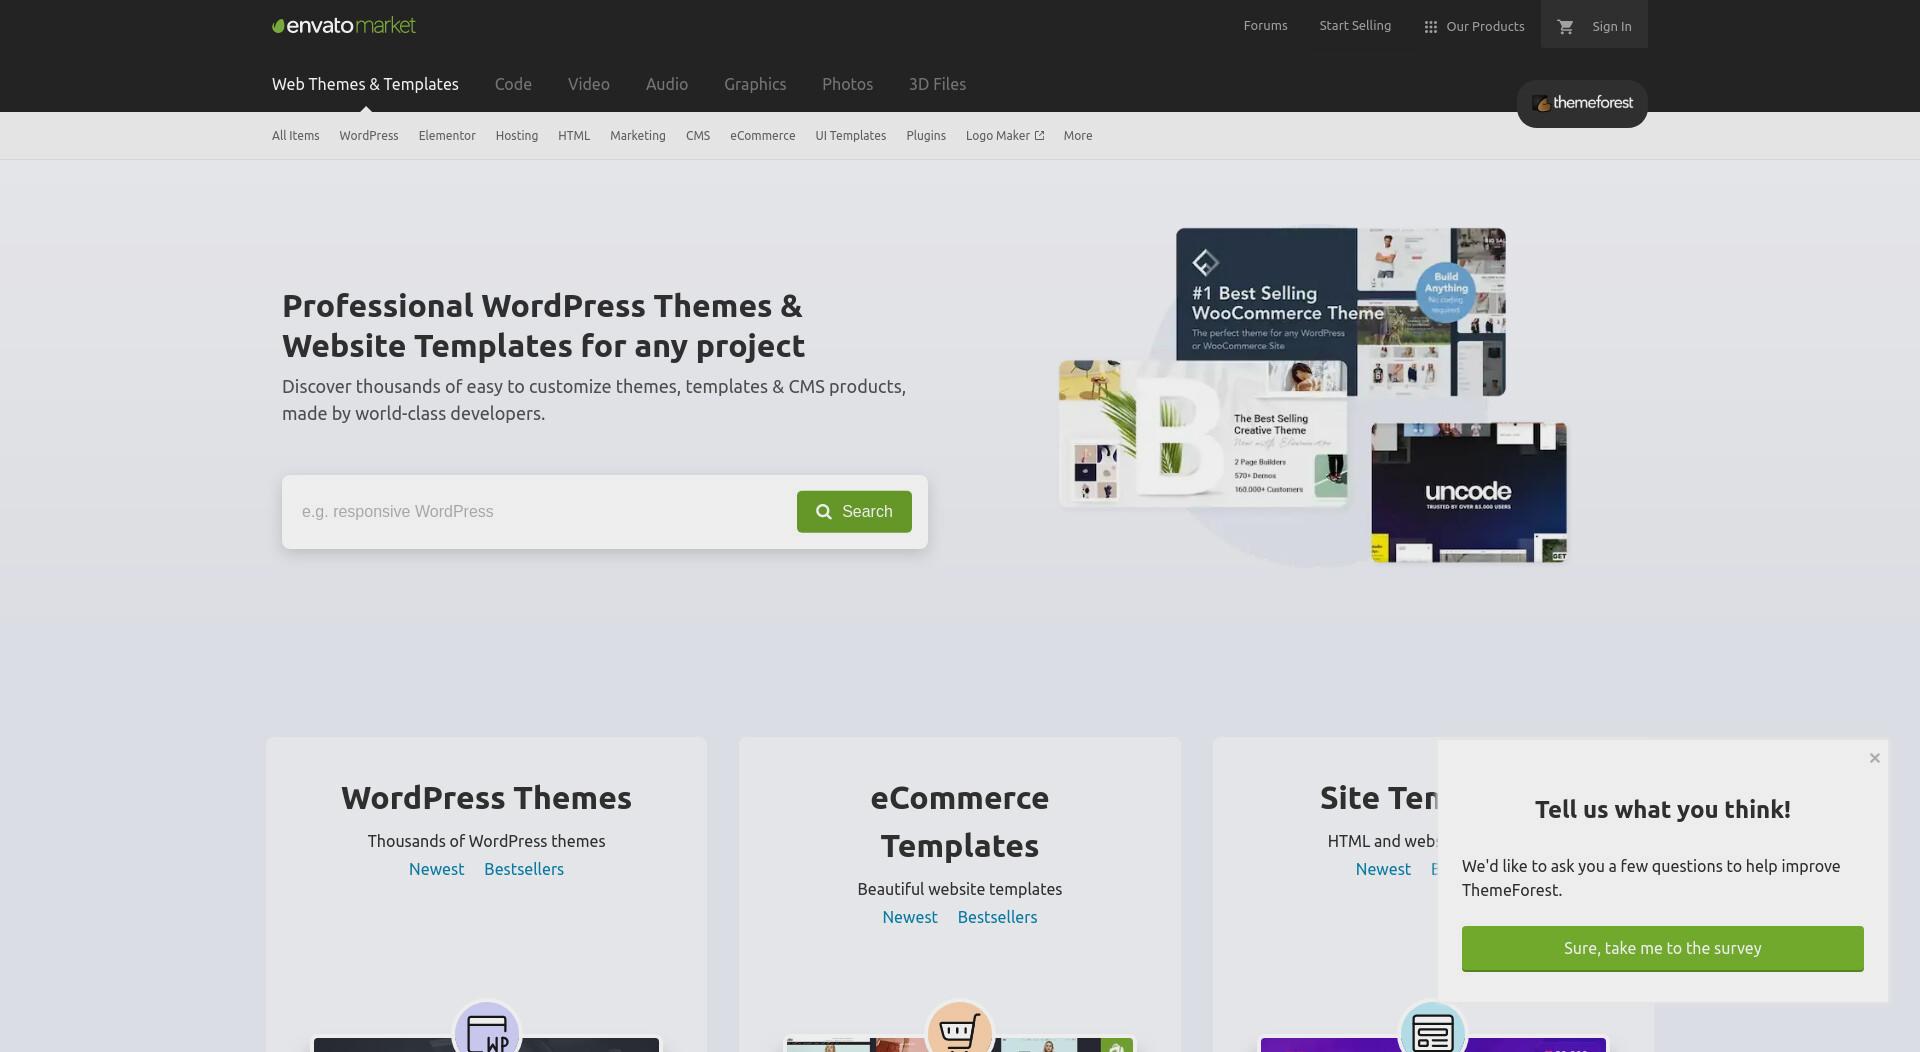Open the Plugins submenu item
Image resolution: width=1920 pixels, height=1052 pixels.
926,136
